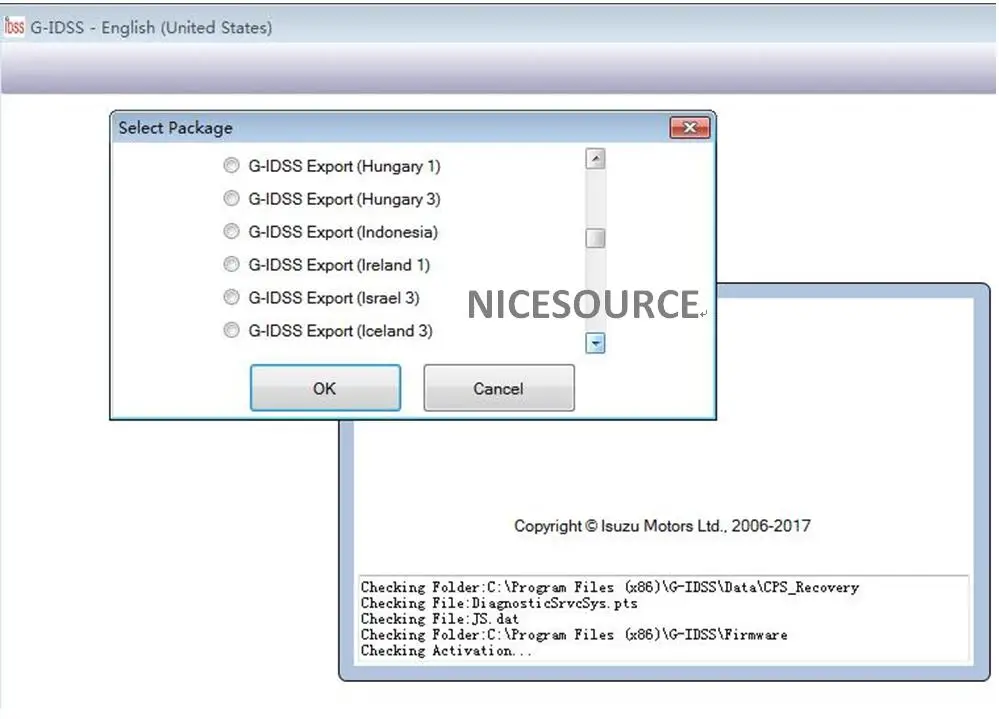Screen dimensions: 999x719
Task: Click the package list scroll up arrow
Action: pyautogui.click(x=595, y=159)
